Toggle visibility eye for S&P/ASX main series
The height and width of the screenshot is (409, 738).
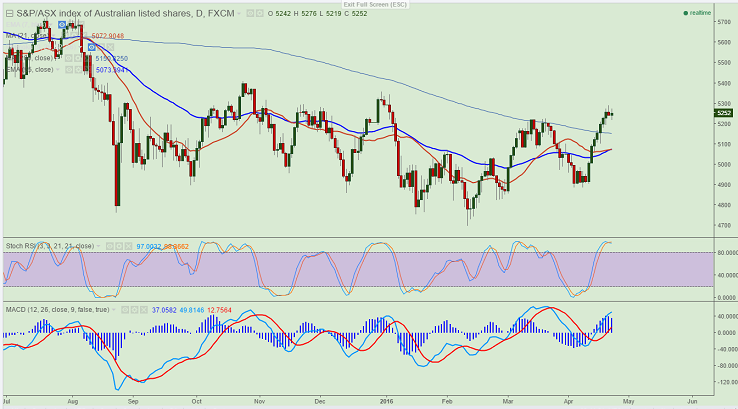(250, 14)
